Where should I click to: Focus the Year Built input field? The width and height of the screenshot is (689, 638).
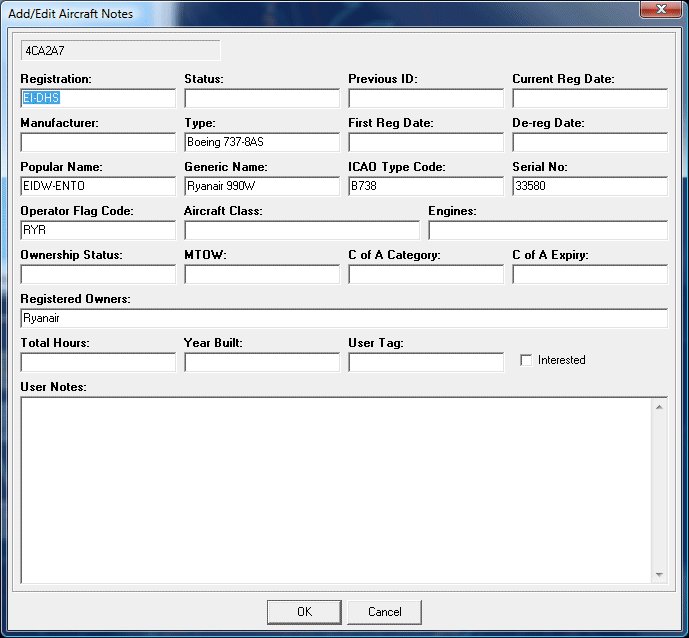pos(262,362)
